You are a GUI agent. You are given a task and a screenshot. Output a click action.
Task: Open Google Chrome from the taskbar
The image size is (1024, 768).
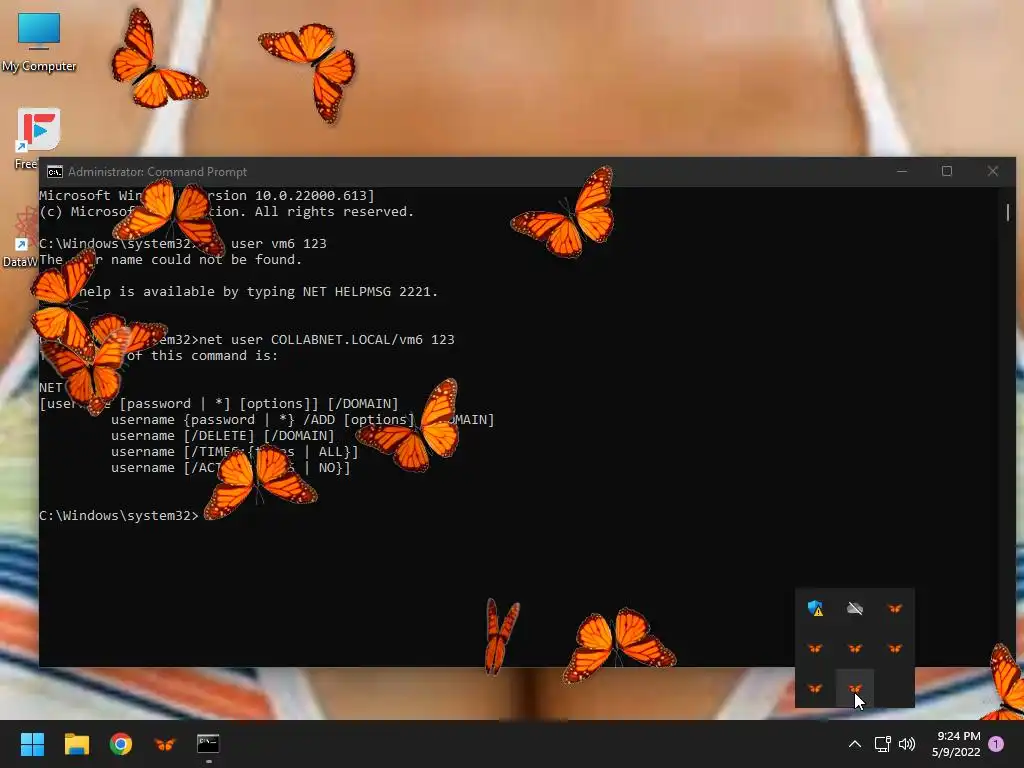tap(121, 744)
